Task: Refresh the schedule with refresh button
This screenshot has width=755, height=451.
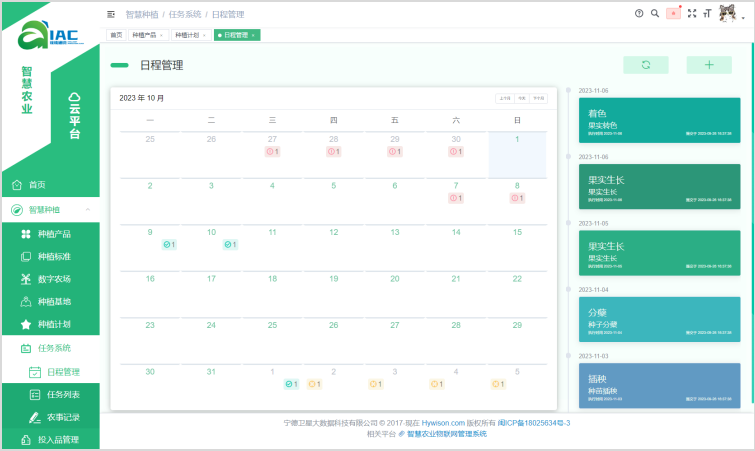Action: tap(646, 65)
